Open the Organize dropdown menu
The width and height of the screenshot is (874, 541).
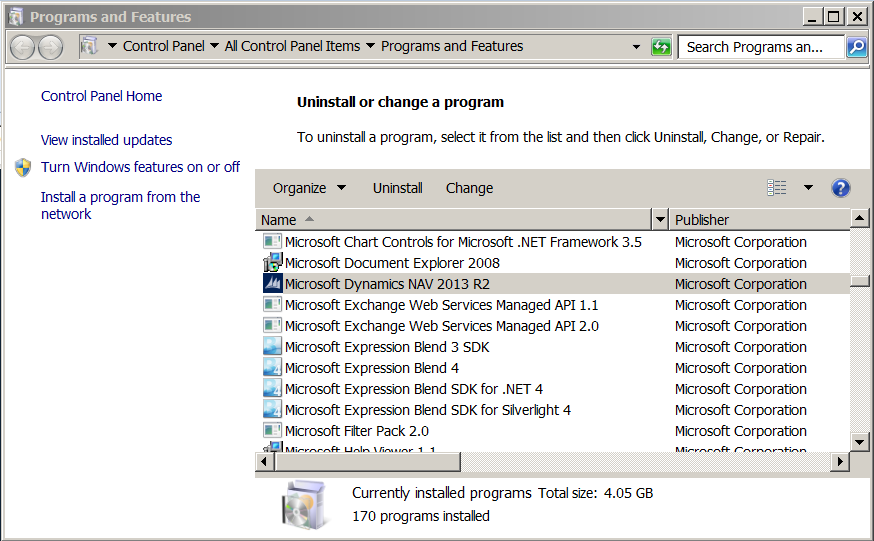[309, 188]
